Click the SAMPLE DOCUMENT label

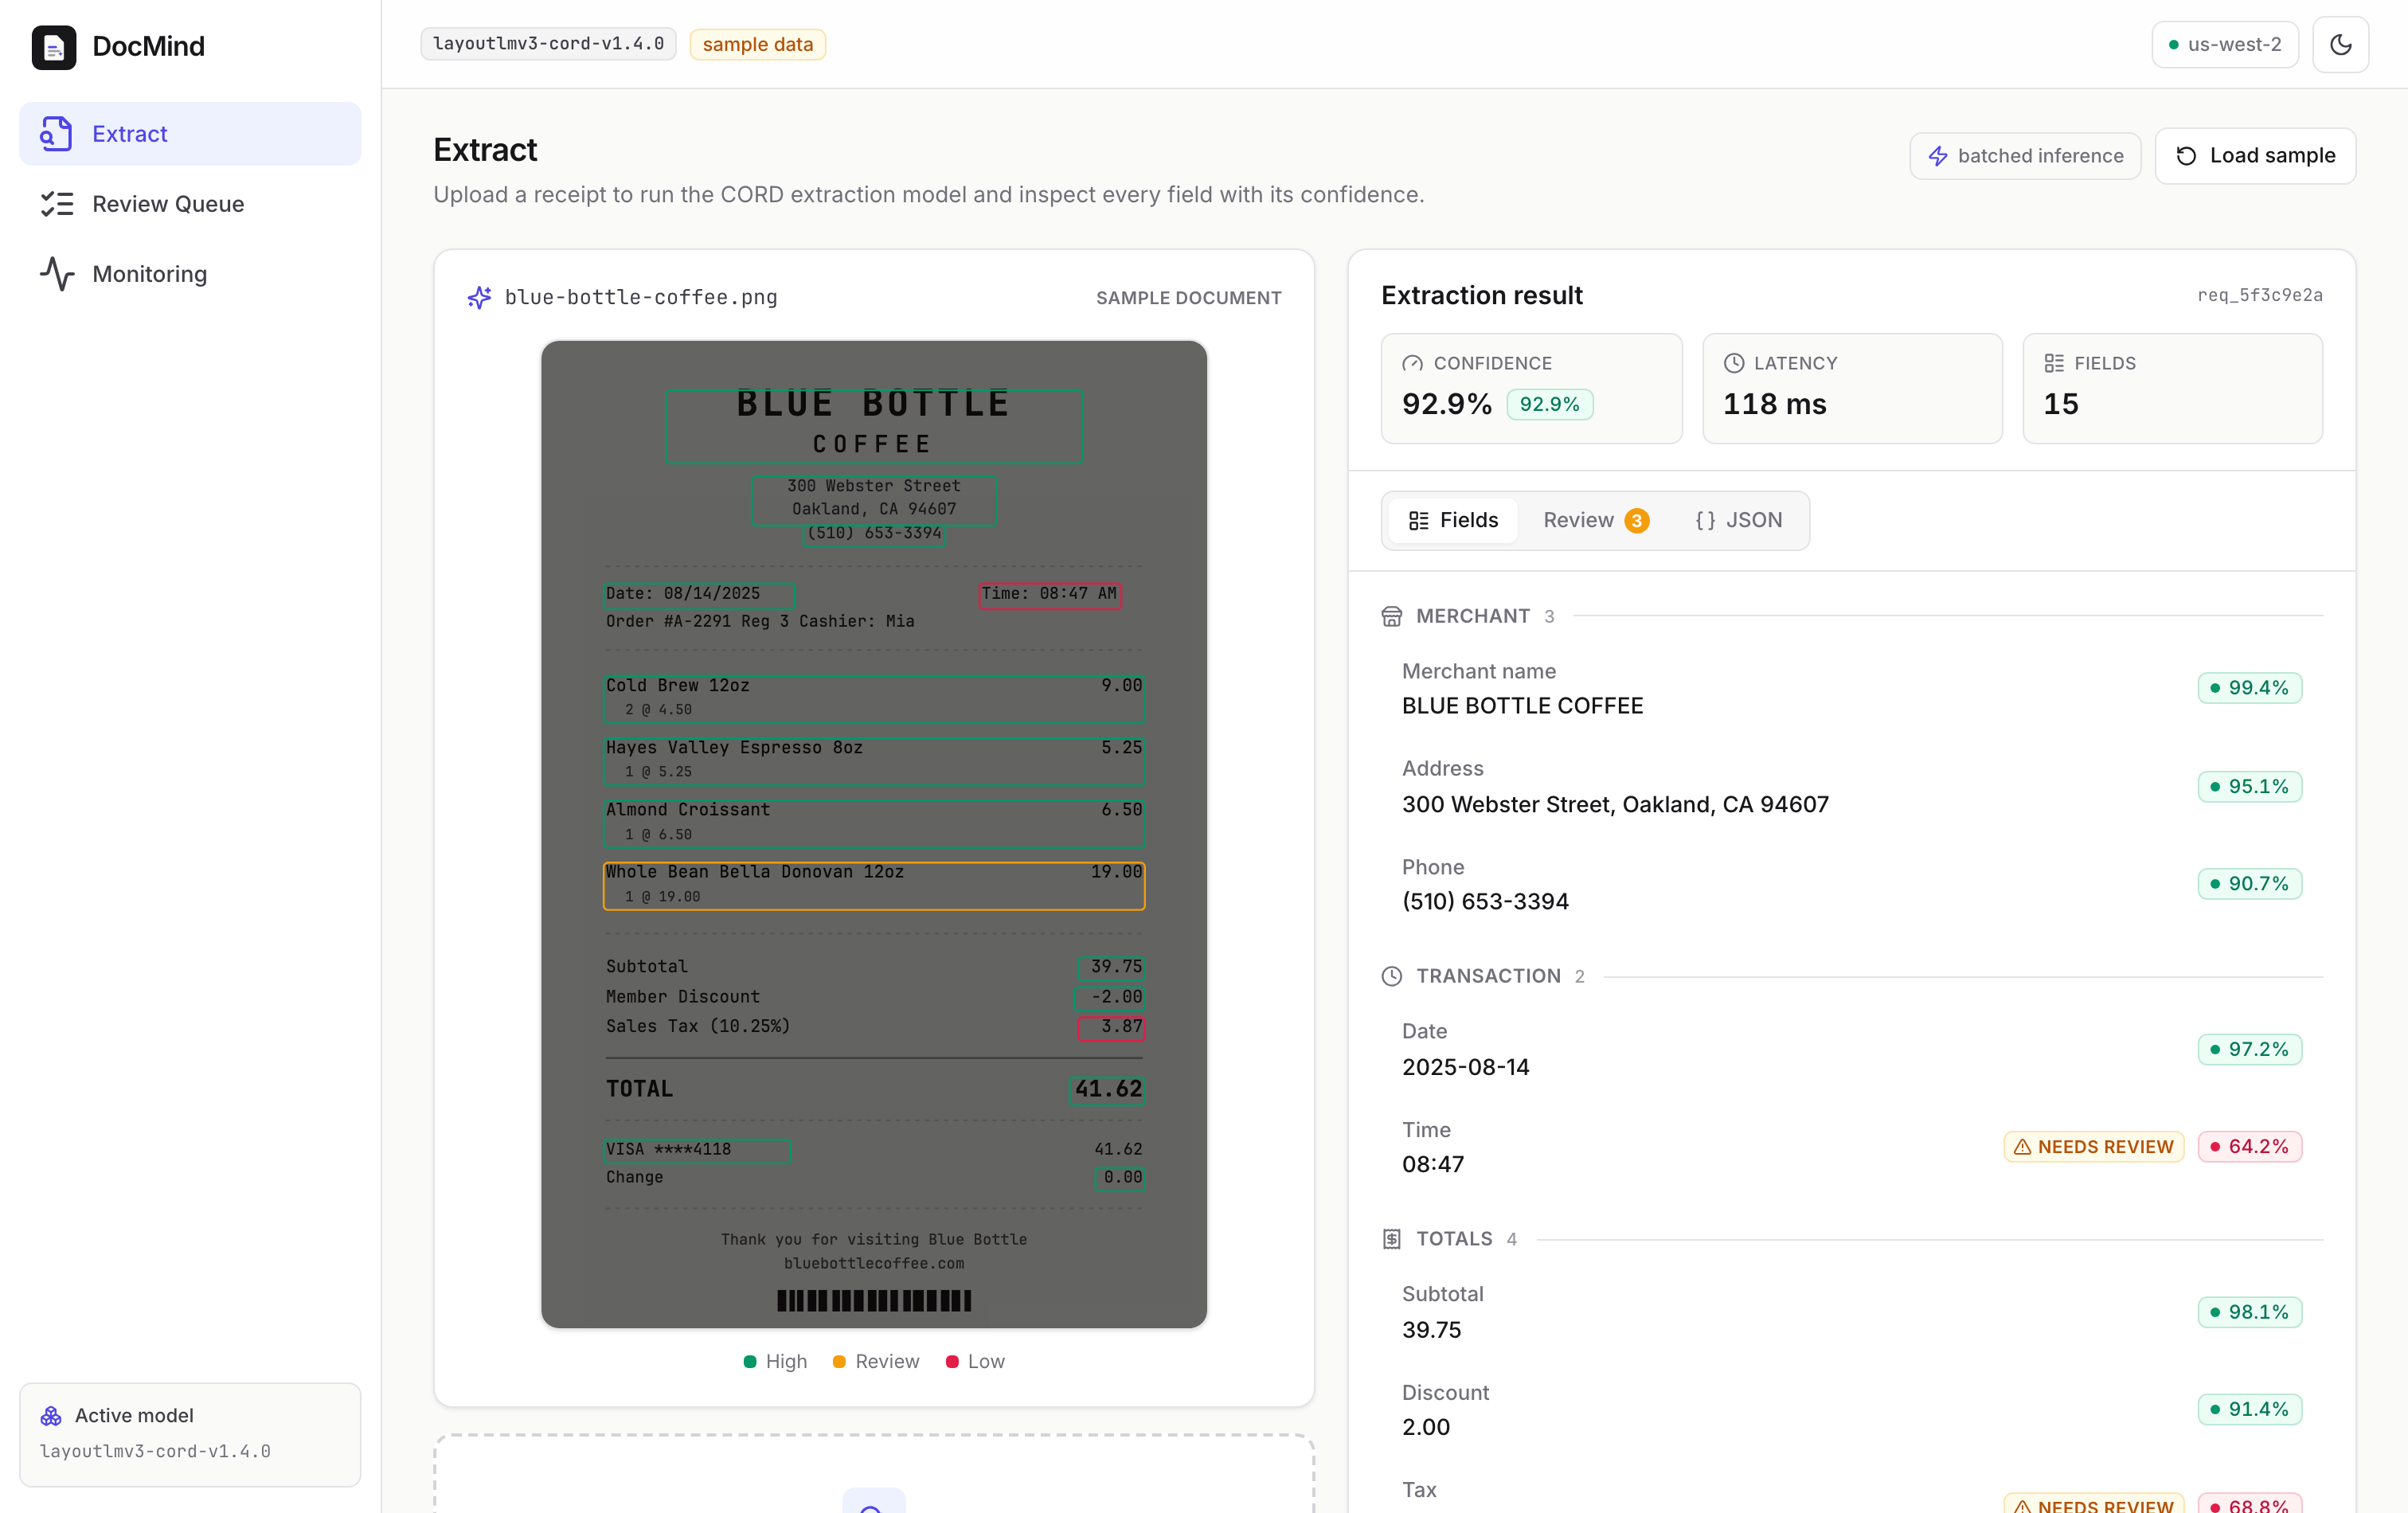click(x=1188, y=298)
